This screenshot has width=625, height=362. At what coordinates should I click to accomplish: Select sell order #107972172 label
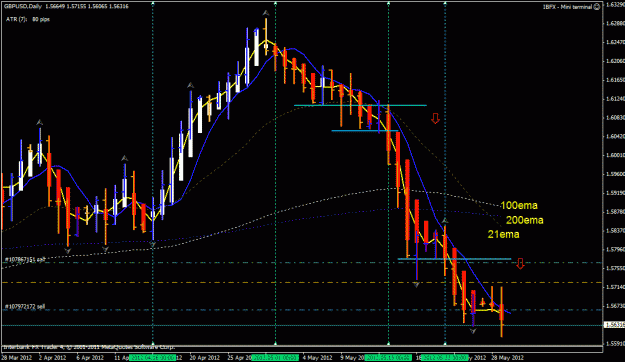25,307
